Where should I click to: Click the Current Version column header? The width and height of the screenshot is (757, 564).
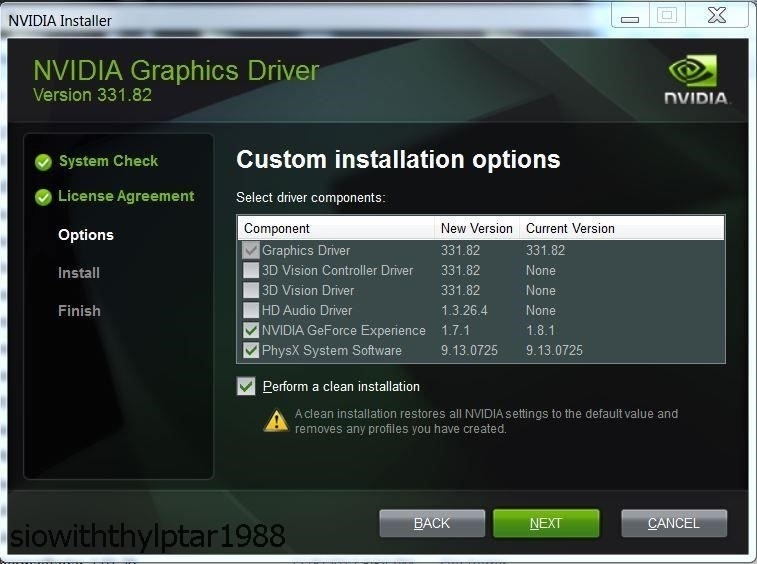(x=570, y=228)
